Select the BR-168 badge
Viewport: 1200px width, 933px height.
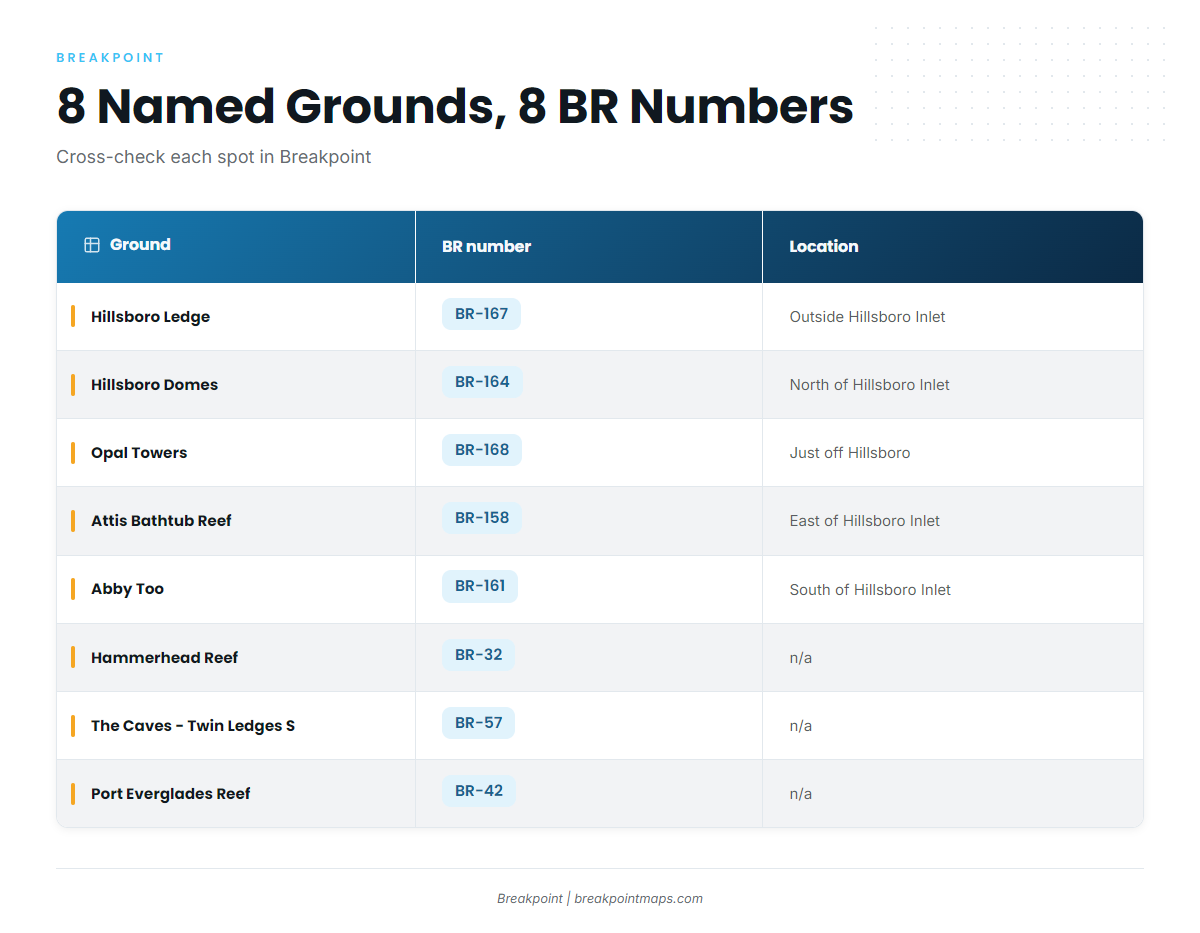click(482, 450)
